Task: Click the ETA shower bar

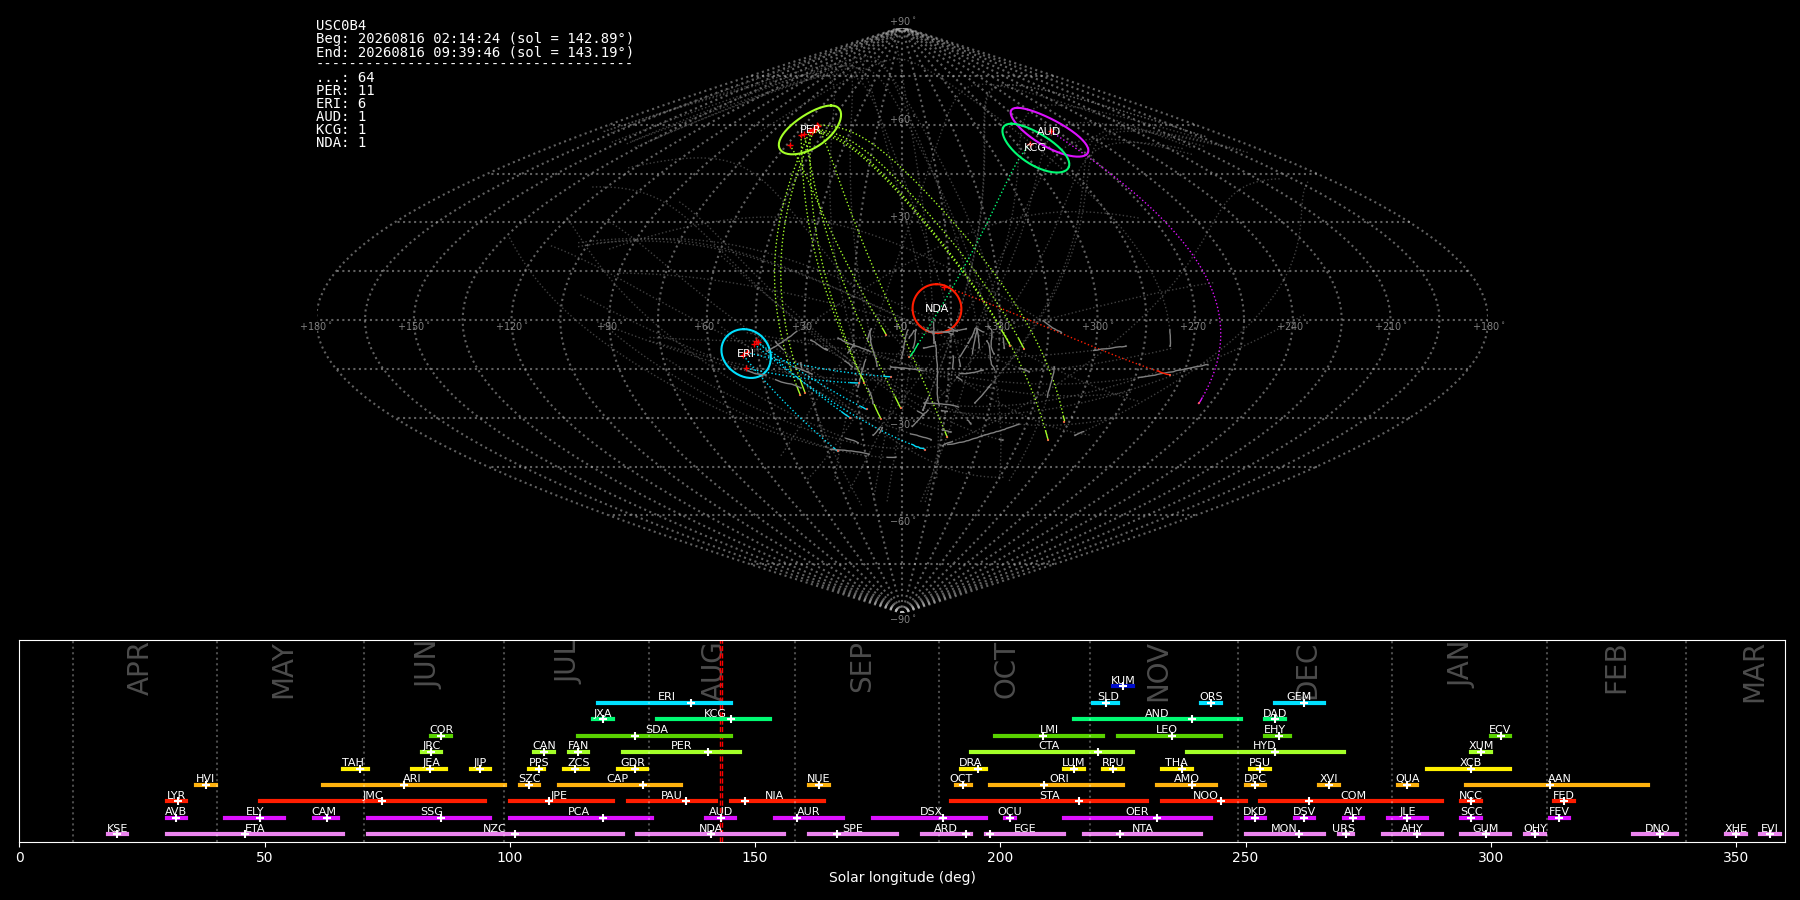Action: click(x=255, y=834)
